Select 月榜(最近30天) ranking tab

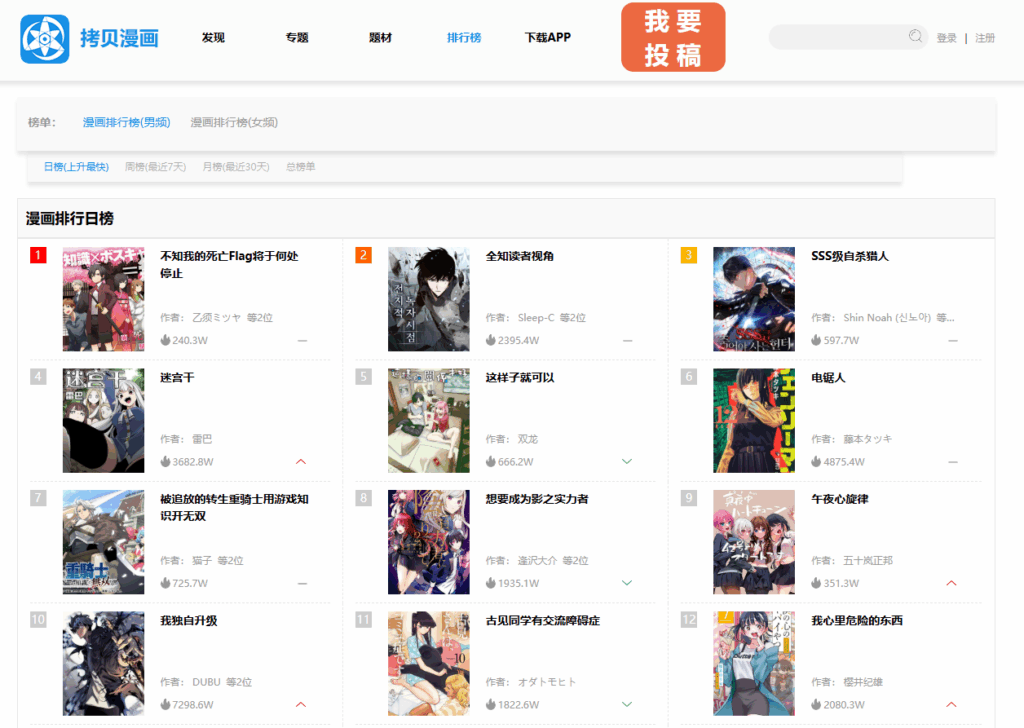tap(236, 167)
